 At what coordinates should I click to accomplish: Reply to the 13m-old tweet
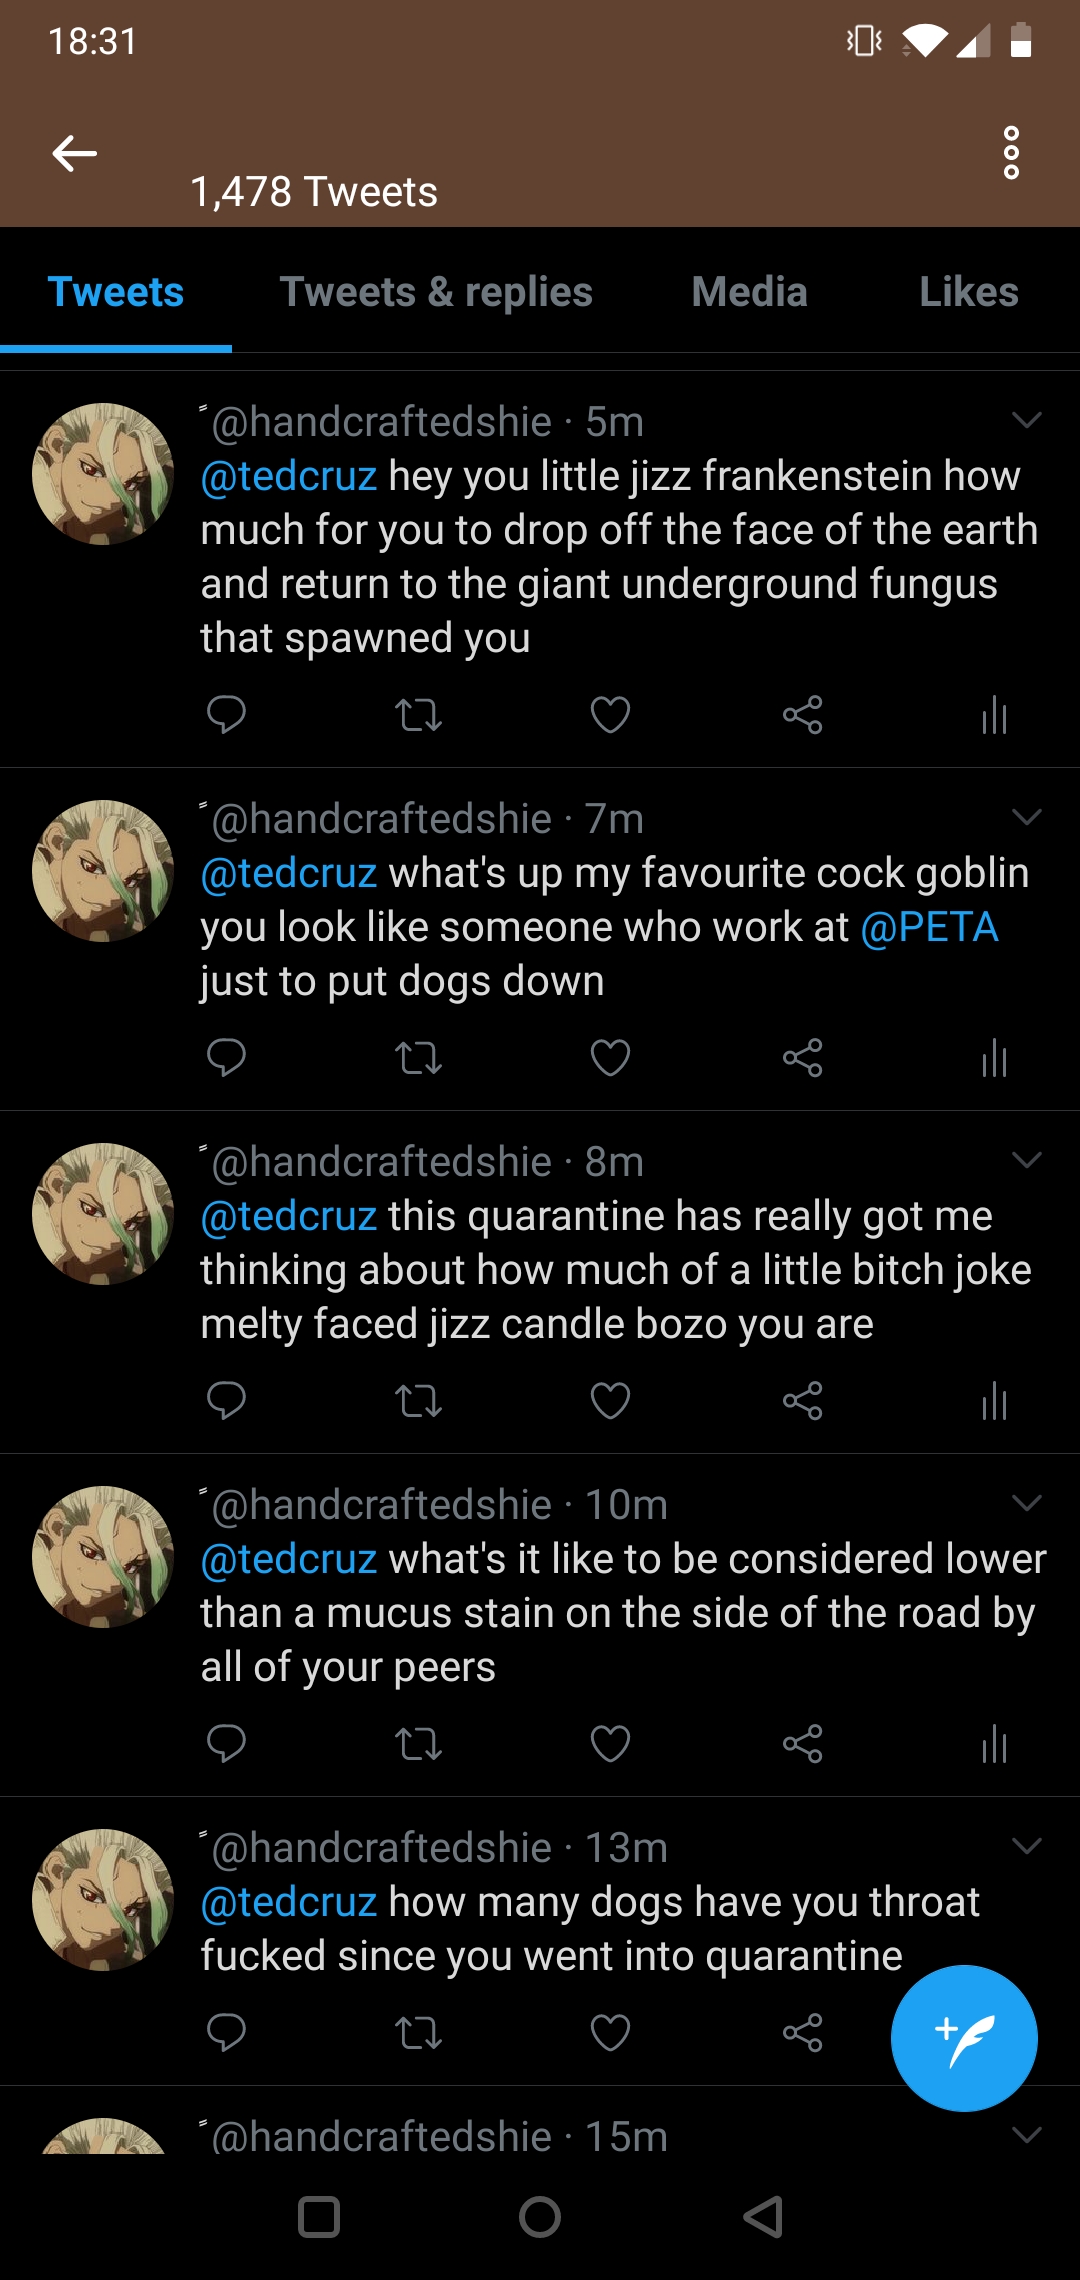click(226, 2032)
